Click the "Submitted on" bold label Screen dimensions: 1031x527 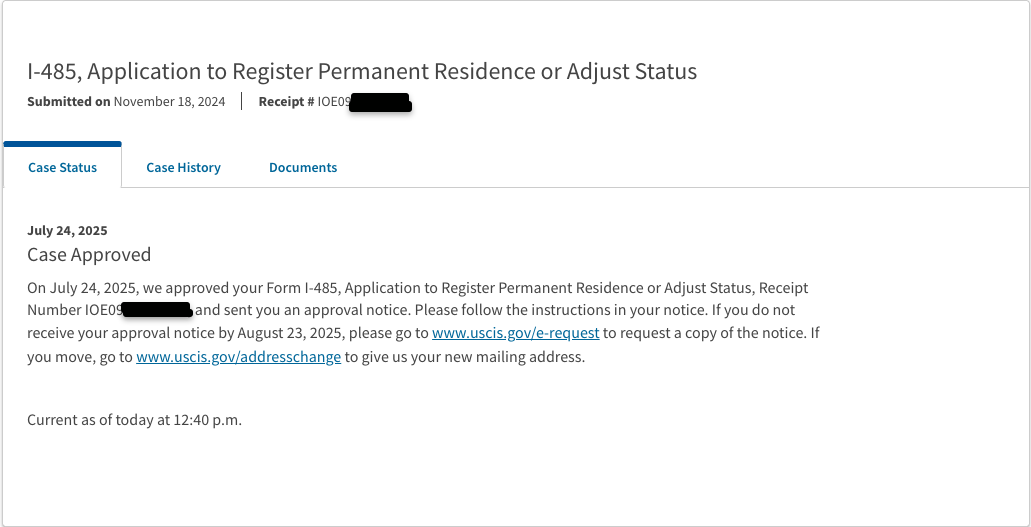point(69,101)
